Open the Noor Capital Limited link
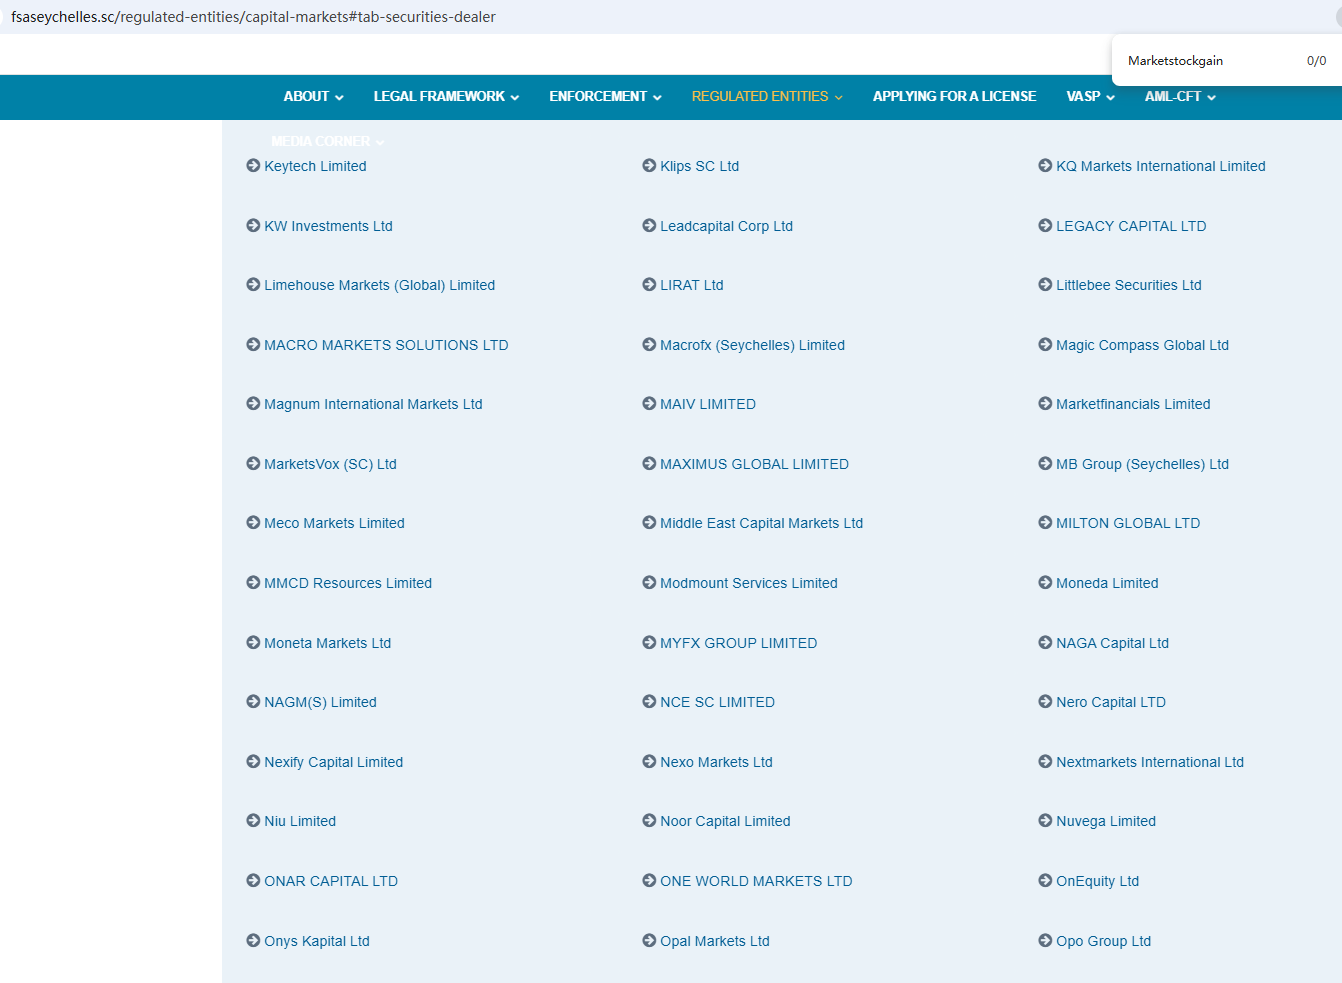 point(725,821)
